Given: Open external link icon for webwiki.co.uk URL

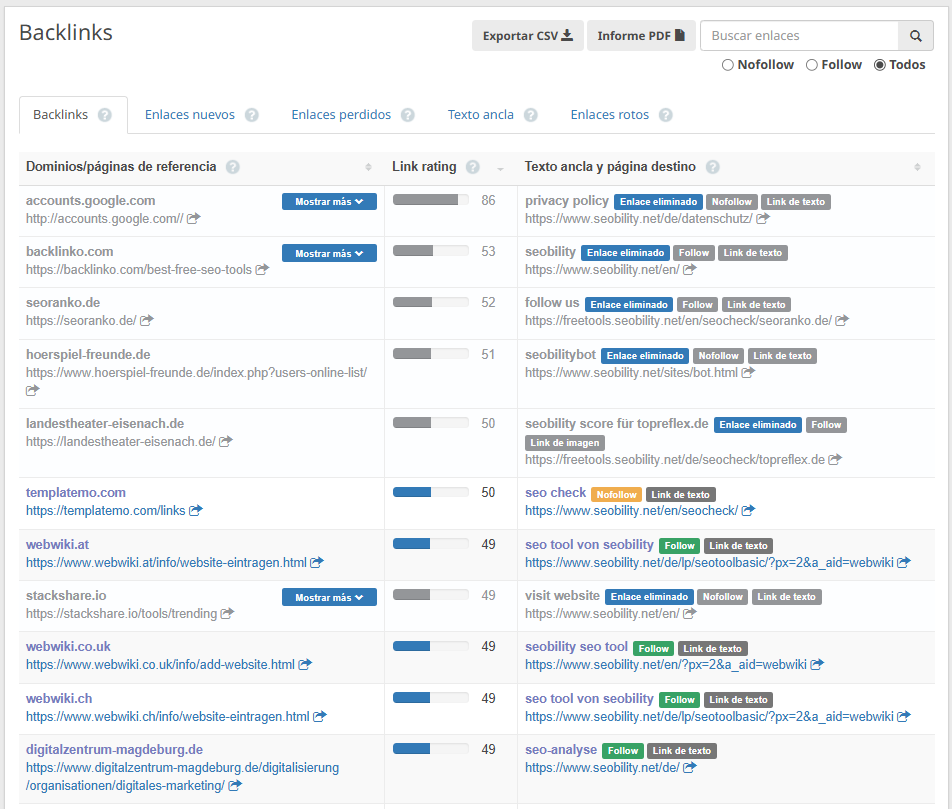Looking at the screenshot, I should coord(305,664).
